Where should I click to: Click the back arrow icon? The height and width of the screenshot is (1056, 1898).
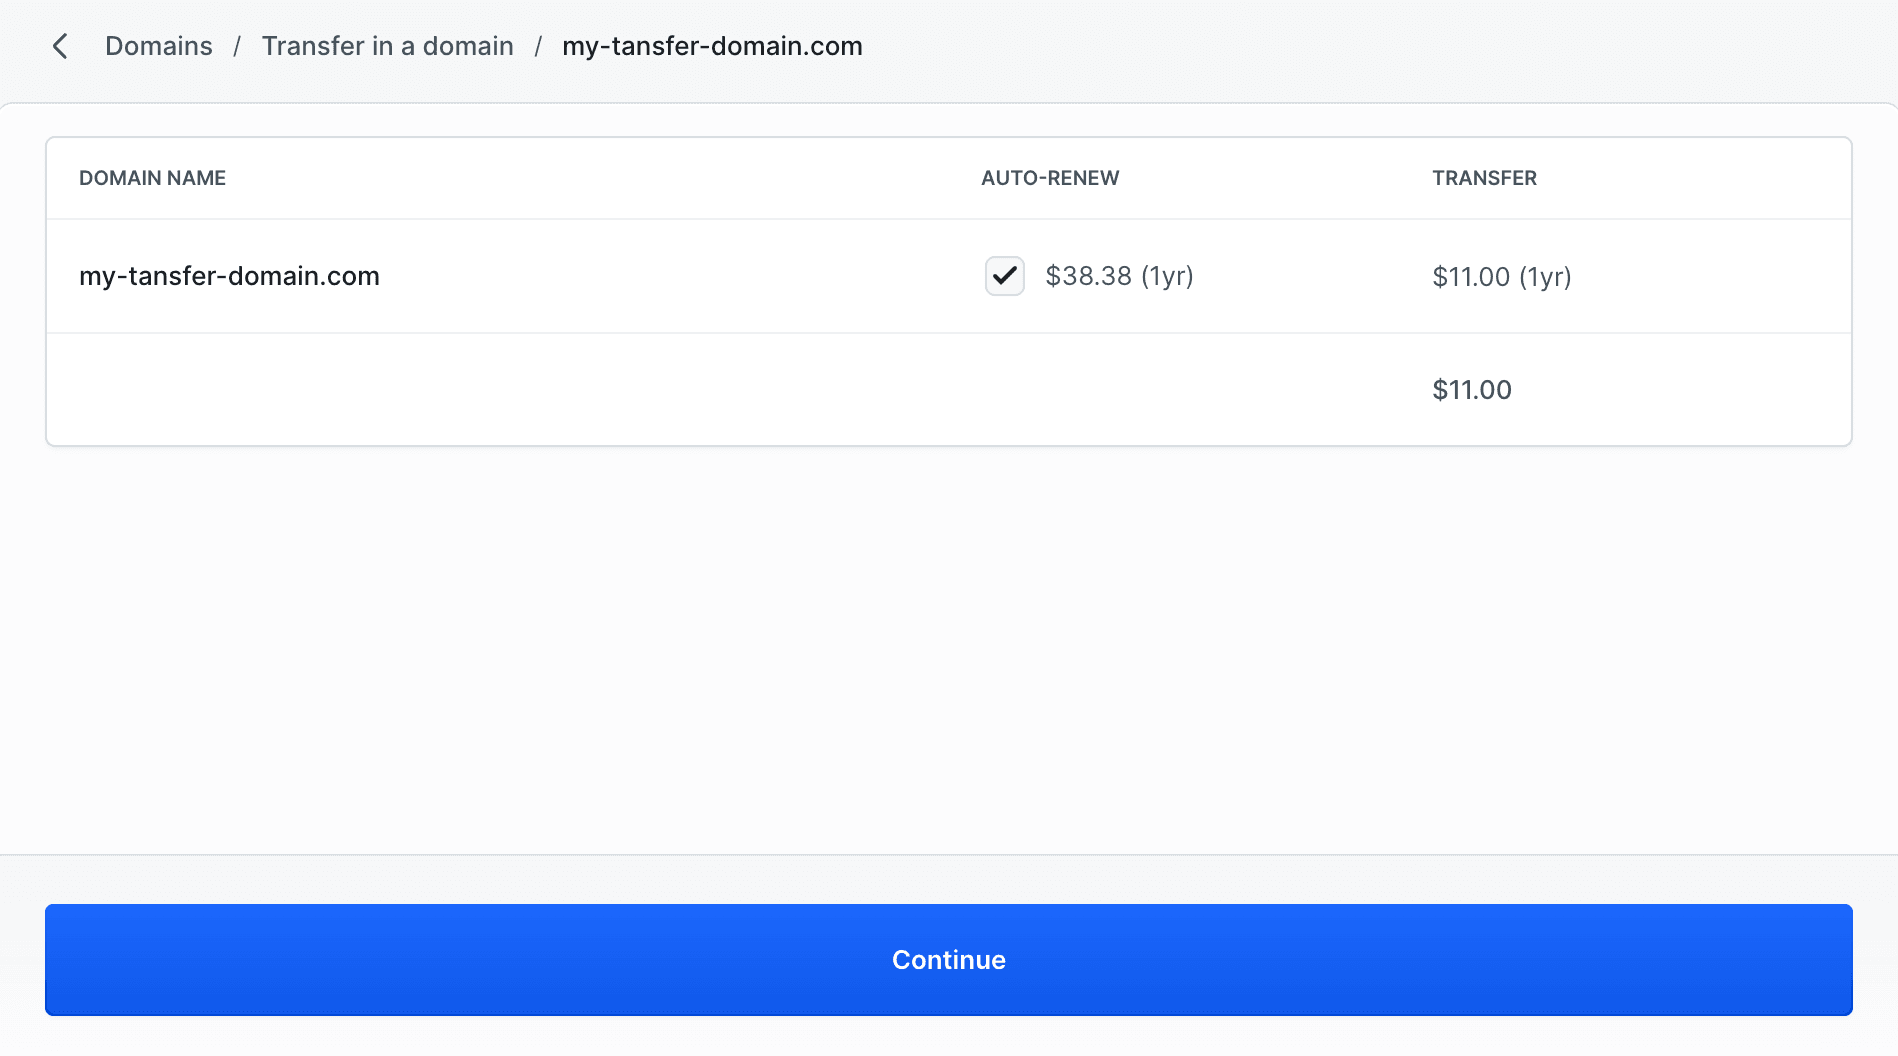tap(60, 46)
